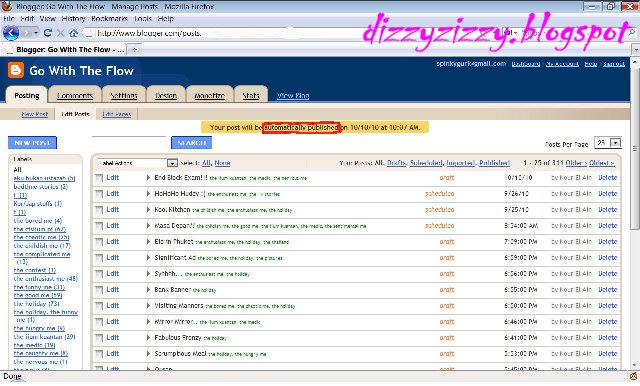640x386 pixels.
Task: Select None posts link
Action: [x=222, y=163]
